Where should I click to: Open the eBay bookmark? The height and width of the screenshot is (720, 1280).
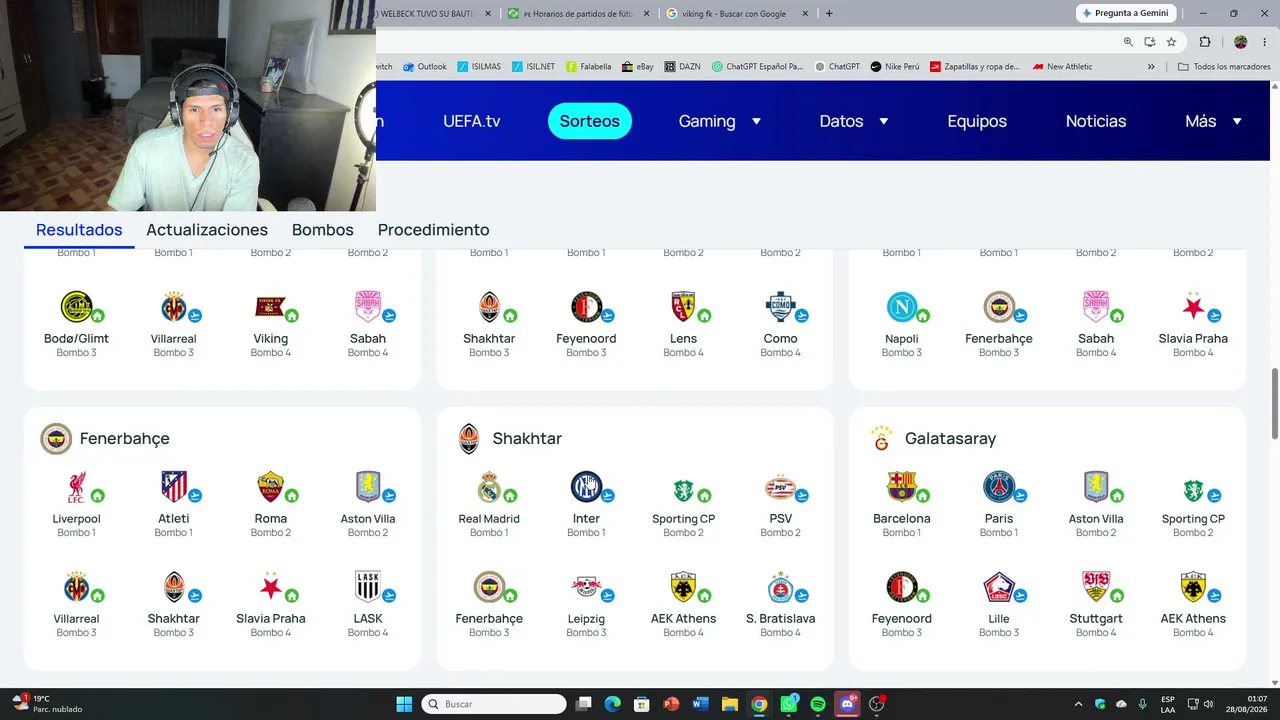[x=638, y=67]
